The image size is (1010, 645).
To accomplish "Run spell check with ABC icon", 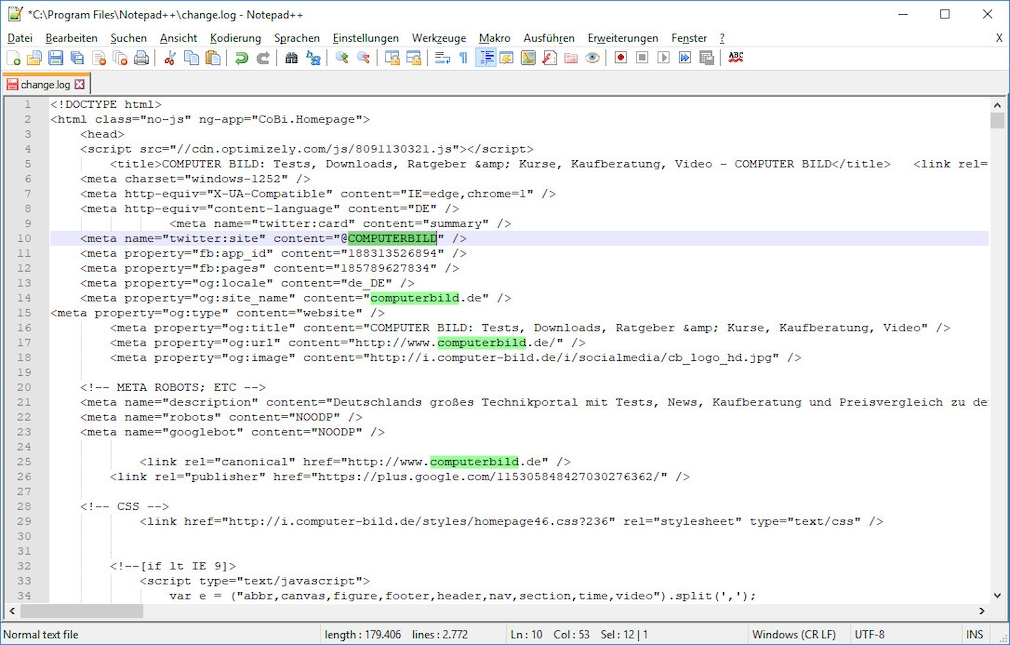I will point(735,58).
